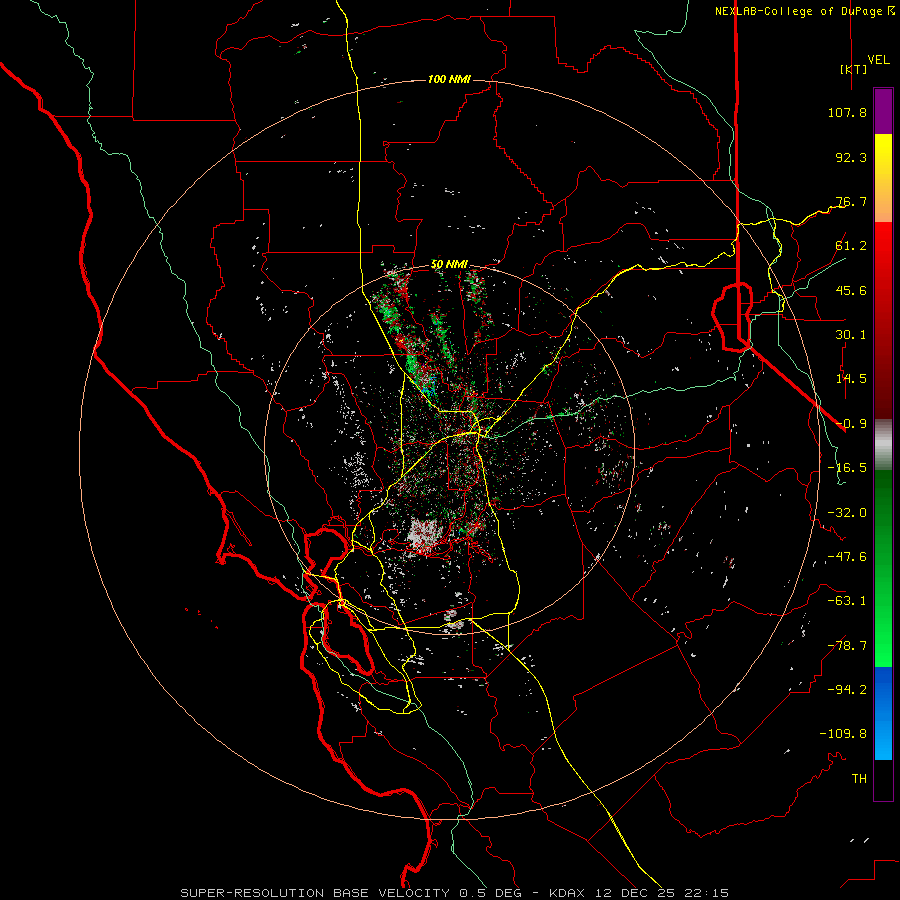This screenshot has height=900, width=900.
Task: Select the 30.1 velocity scale value
Action: [851, 335]
